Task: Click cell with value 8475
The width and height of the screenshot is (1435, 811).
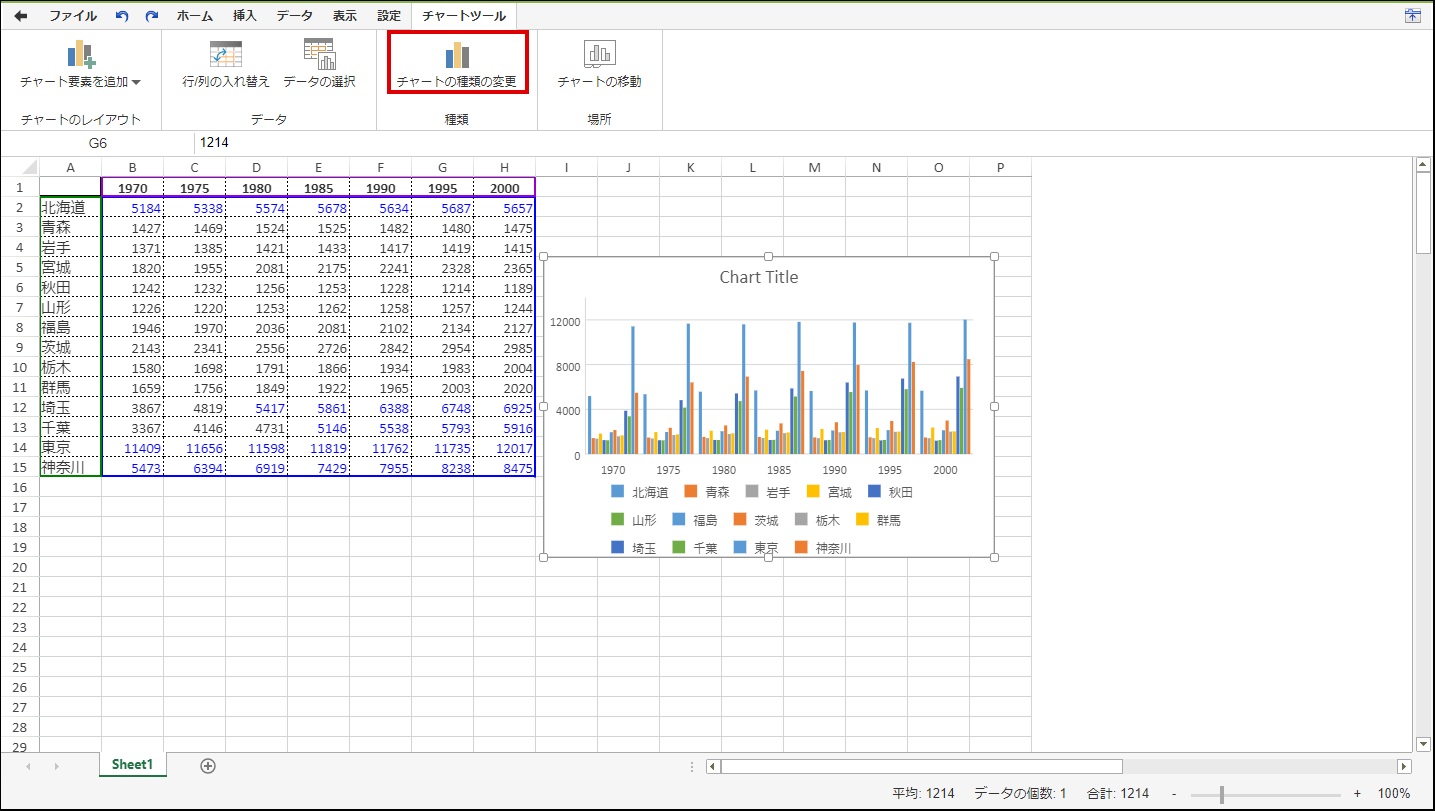Action: tap(504, 467)
